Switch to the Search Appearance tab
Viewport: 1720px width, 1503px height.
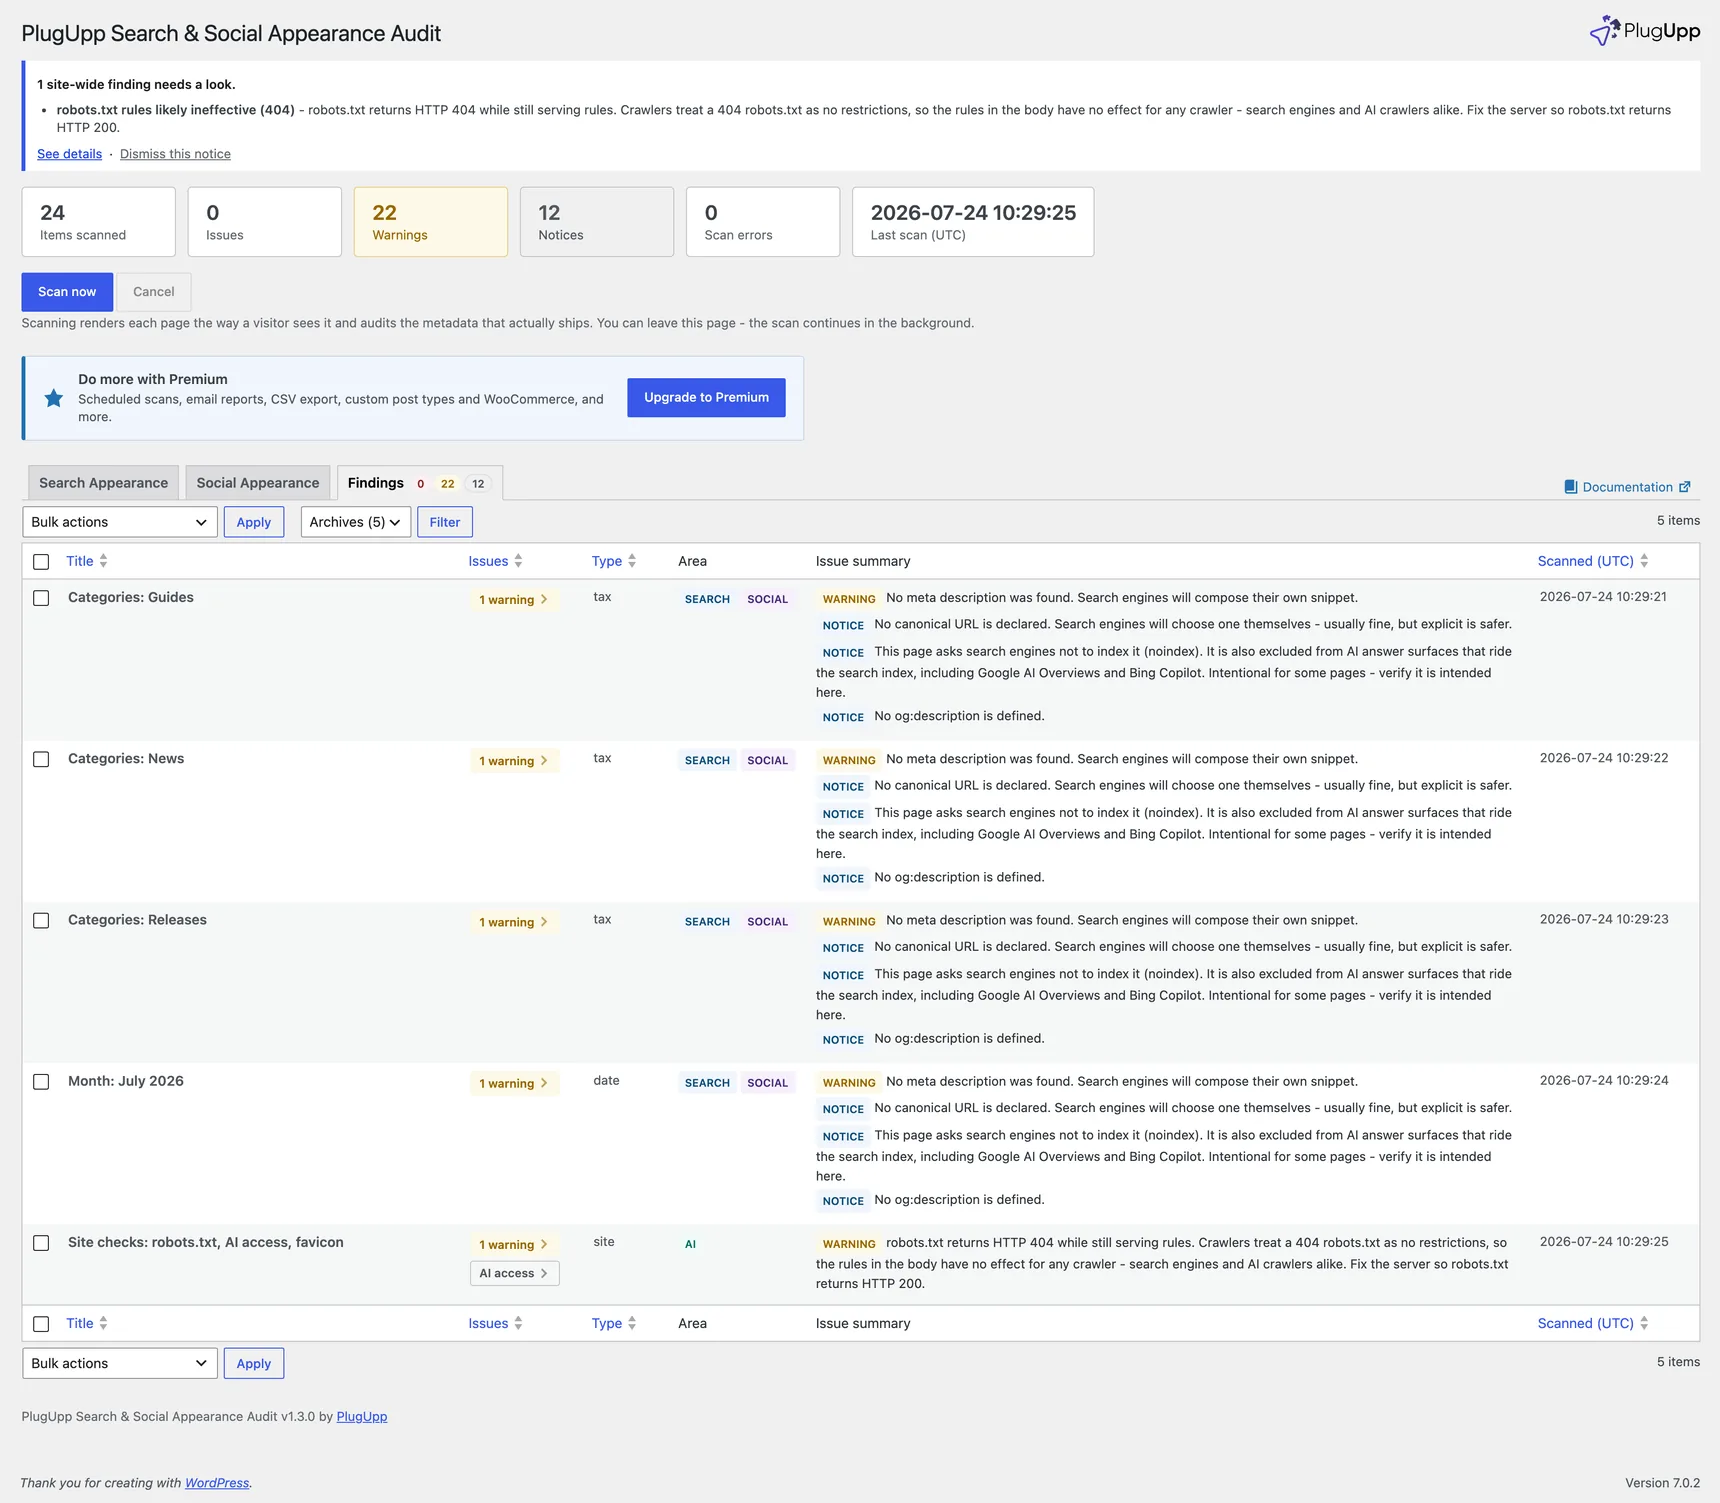click(x=103, y=483)
